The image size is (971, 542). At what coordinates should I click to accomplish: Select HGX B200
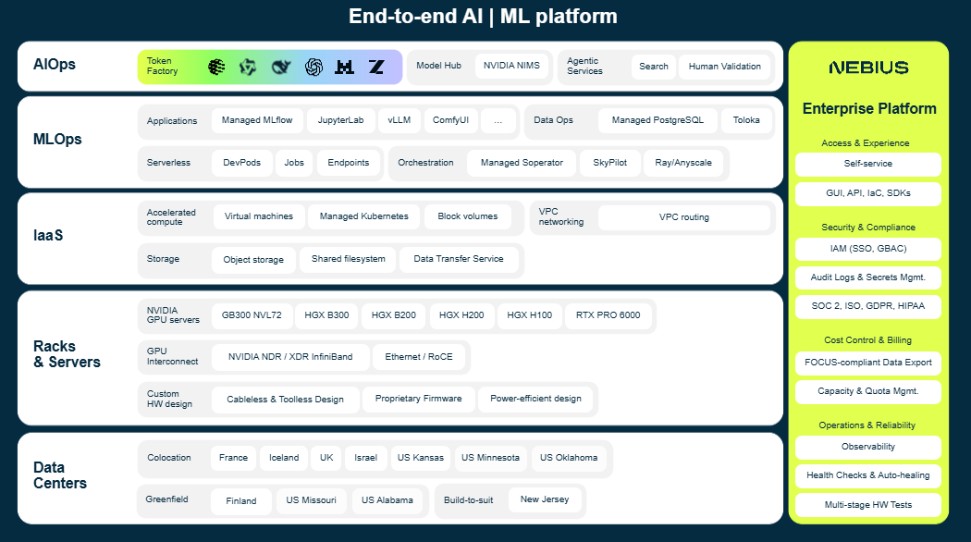(x=394, y=315)
